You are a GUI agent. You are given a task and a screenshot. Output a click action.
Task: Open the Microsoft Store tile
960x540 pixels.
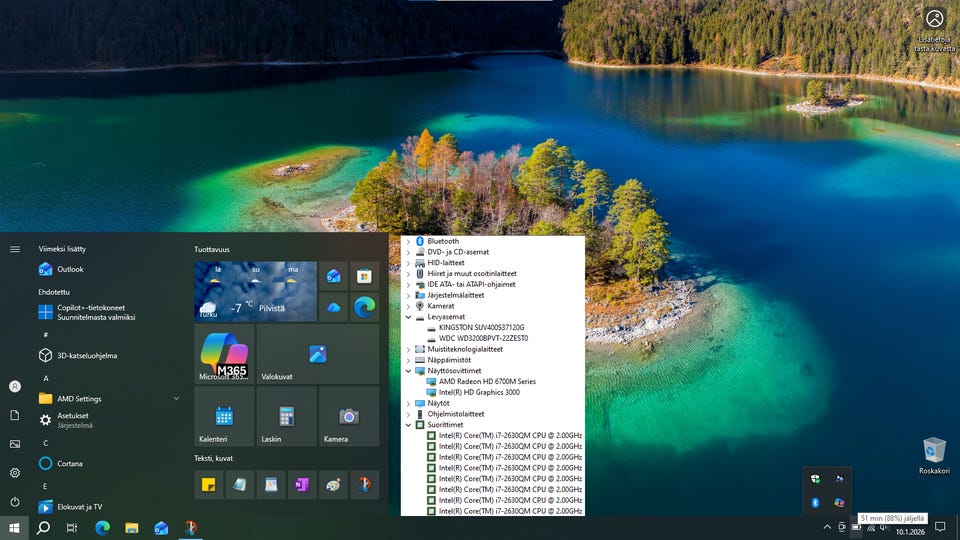click(x=364, y=276)
